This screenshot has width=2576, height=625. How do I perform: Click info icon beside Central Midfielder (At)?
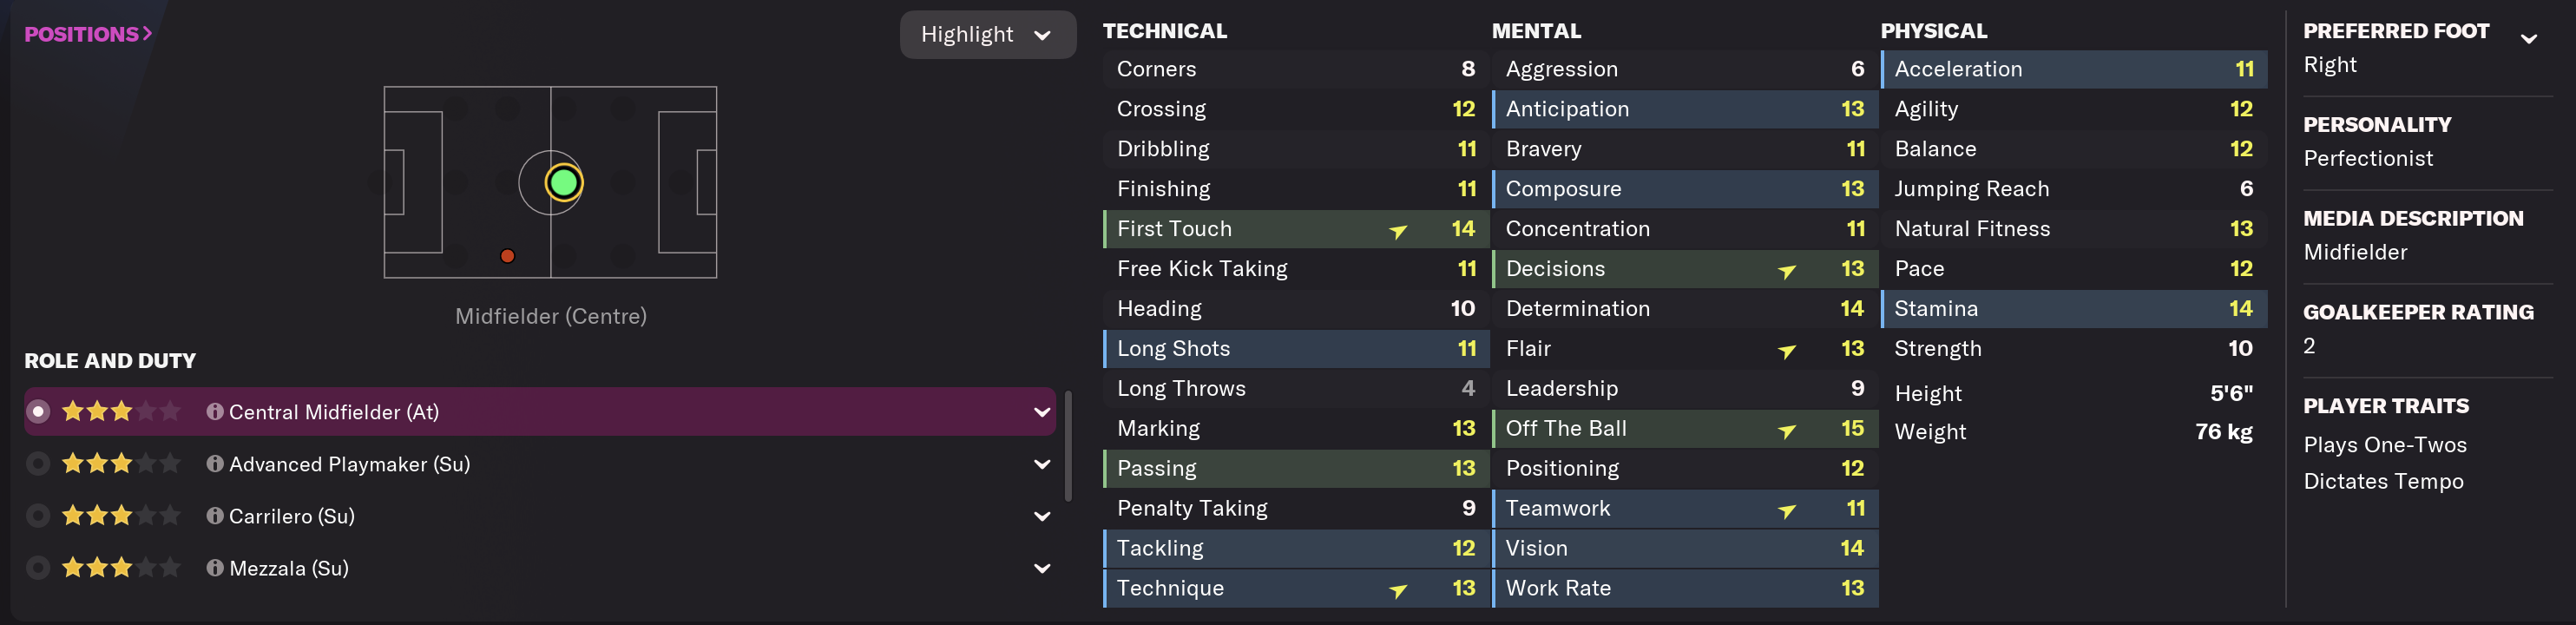tap(214, 412)
